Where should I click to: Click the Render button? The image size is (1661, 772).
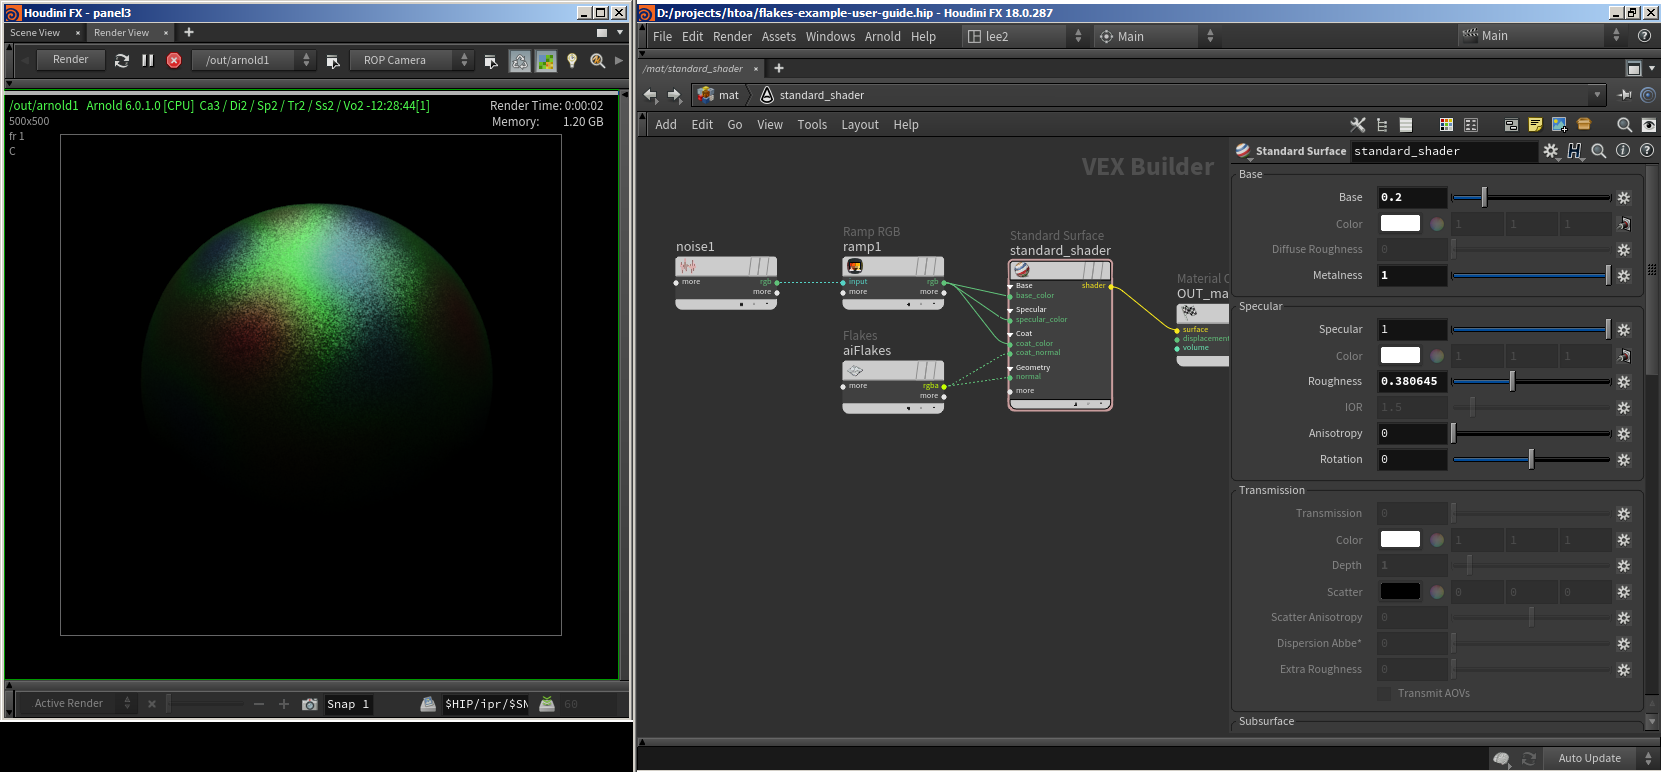pyautogui.click(x=70, y=60)
